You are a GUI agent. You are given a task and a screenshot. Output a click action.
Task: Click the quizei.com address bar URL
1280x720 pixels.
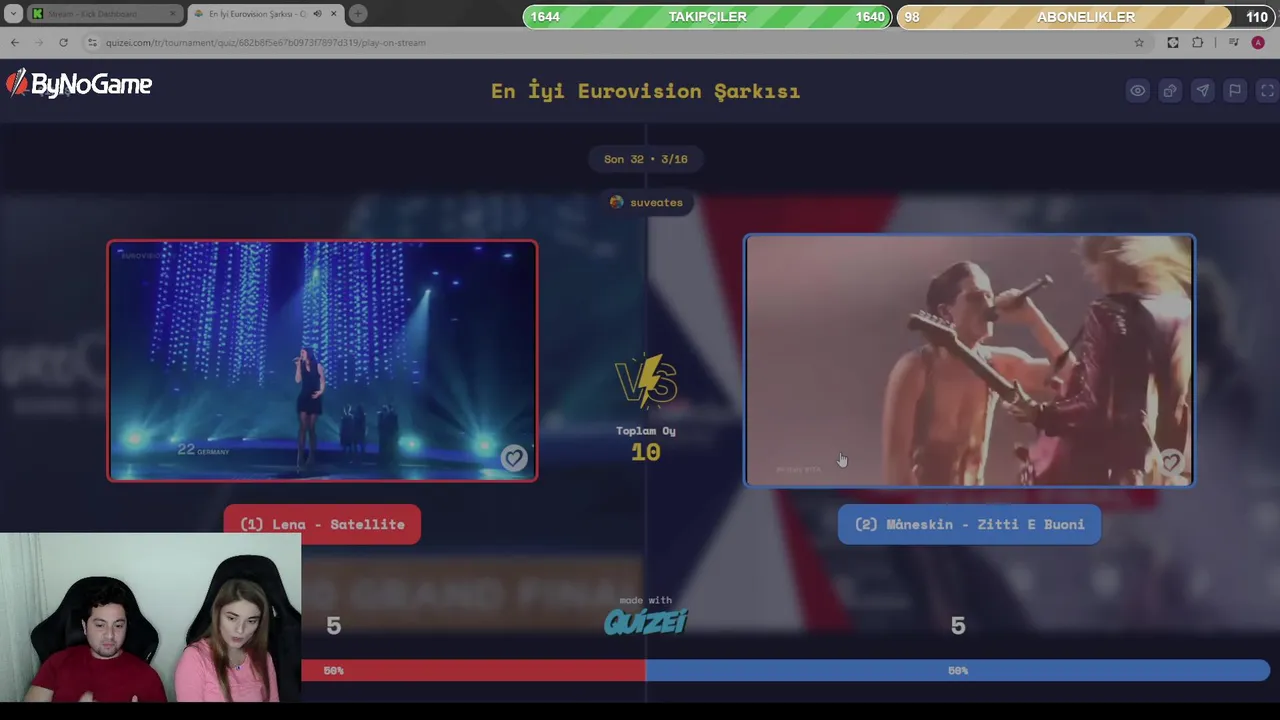pyautogui.click(x=266, y=43)
